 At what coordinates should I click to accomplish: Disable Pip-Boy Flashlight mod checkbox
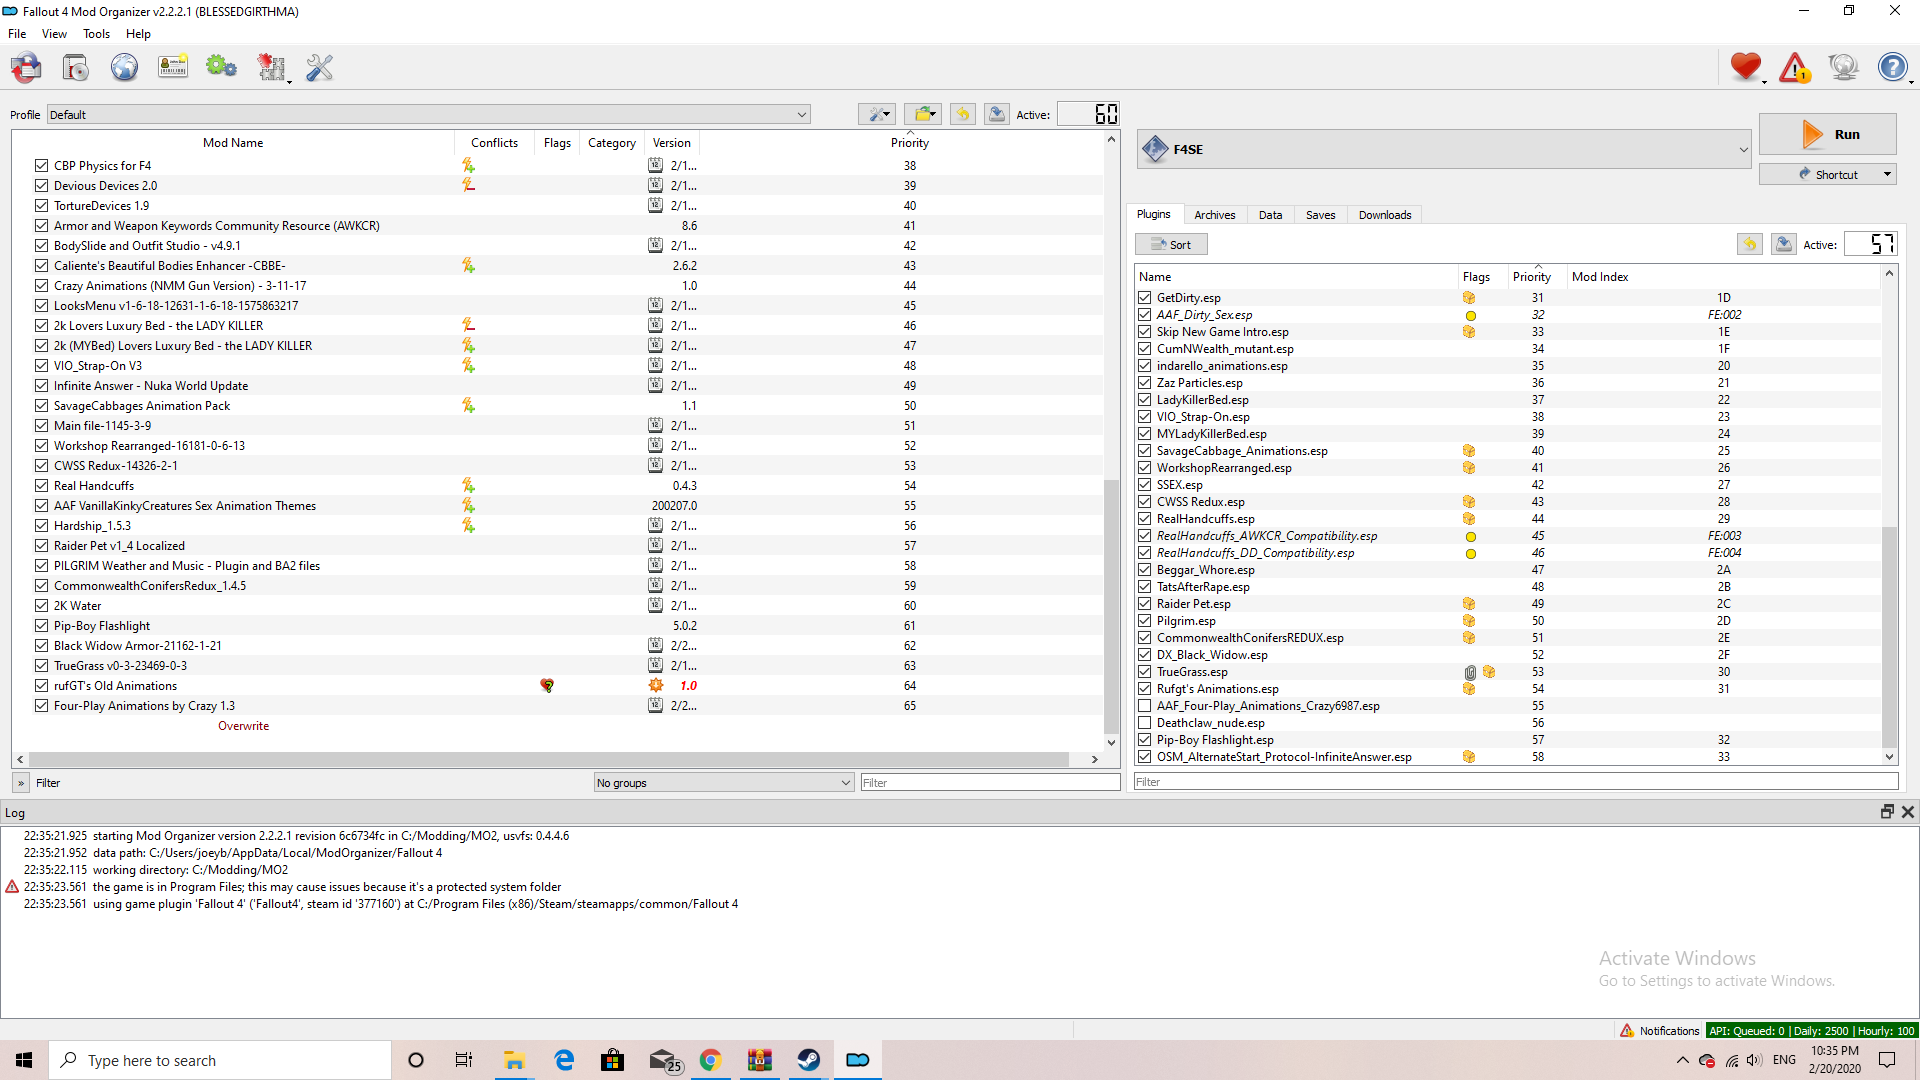[x=41, y=625]
